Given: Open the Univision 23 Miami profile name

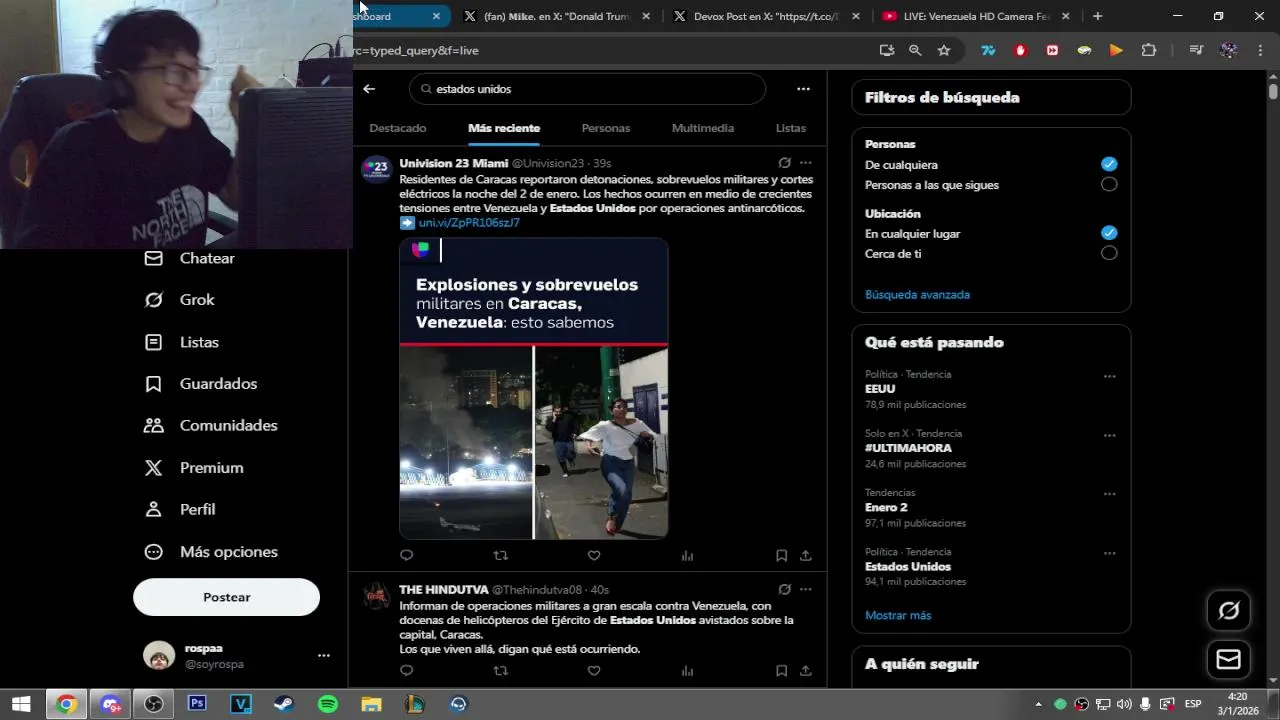Looking at the screenshot, I should (x=454, y=163).
